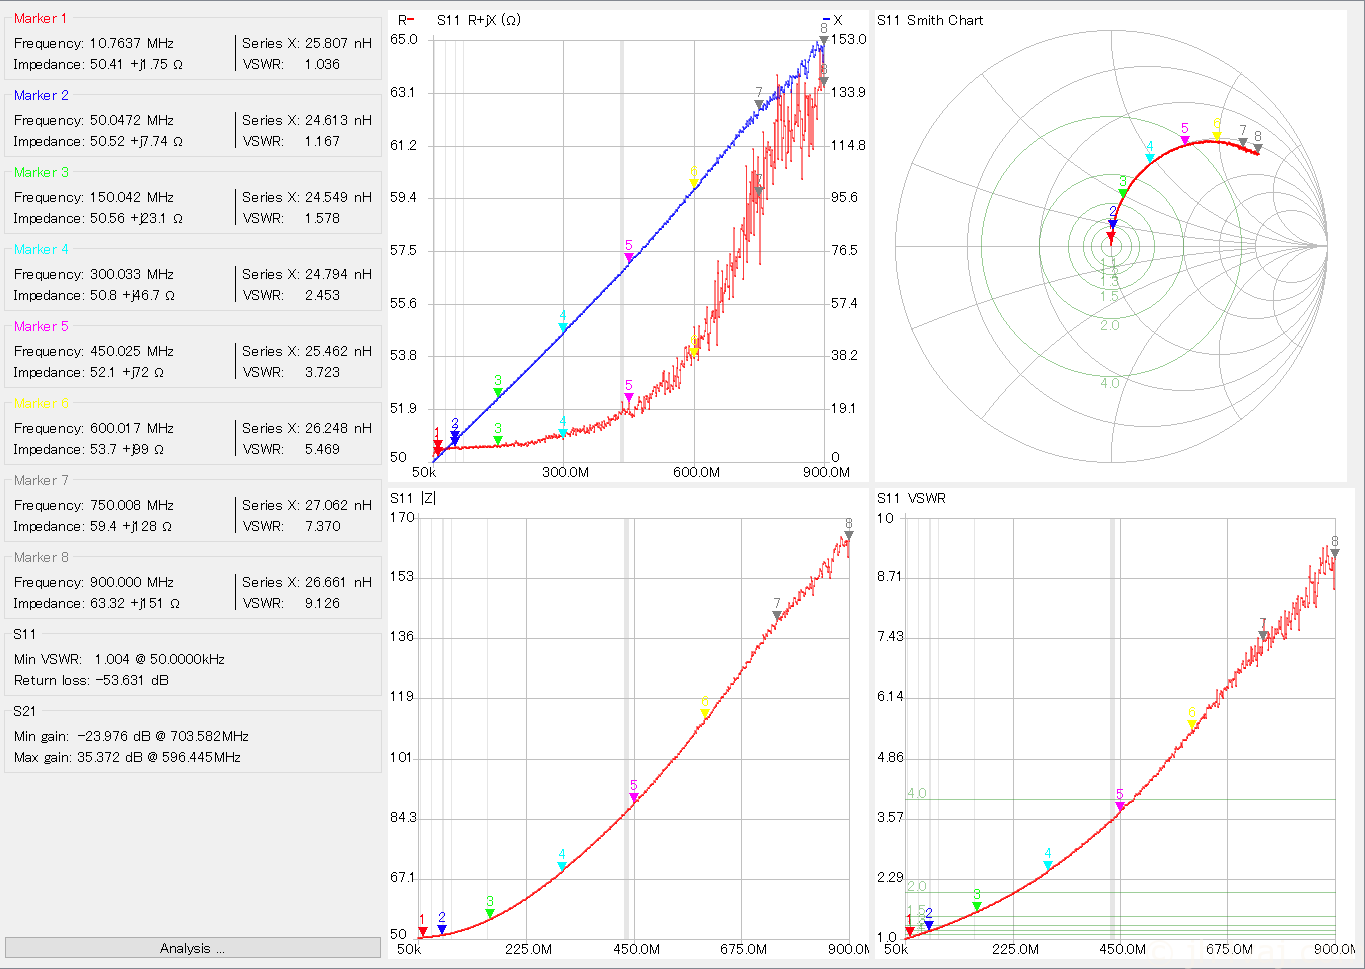Click the magenta 'Marker 5' heading
Image resolution: width=1365 pixels, height=969 pixels.
pos(42,326)
